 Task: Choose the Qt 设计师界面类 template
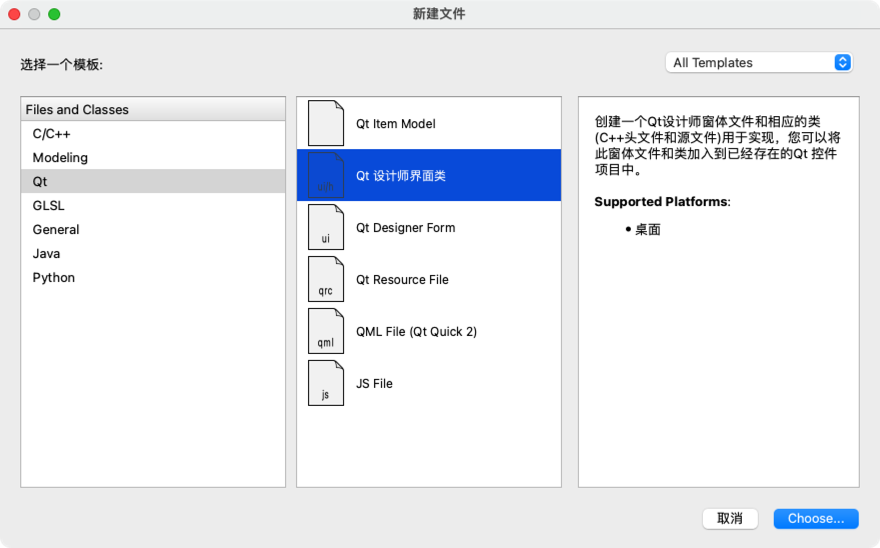[429, 175]
